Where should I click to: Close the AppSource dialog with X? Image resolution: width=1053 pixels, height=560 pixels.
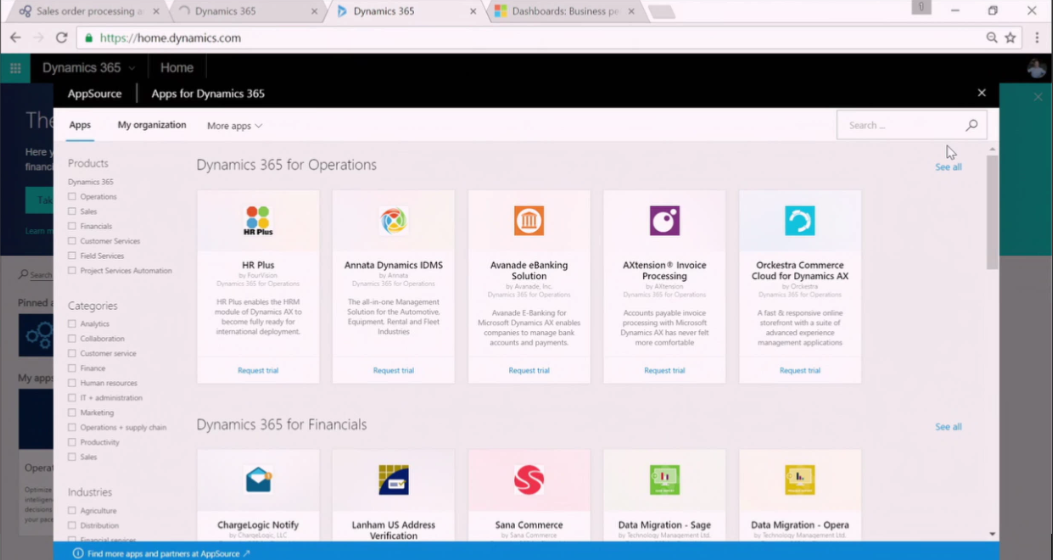pyautogui.click(x=982, y=93)
